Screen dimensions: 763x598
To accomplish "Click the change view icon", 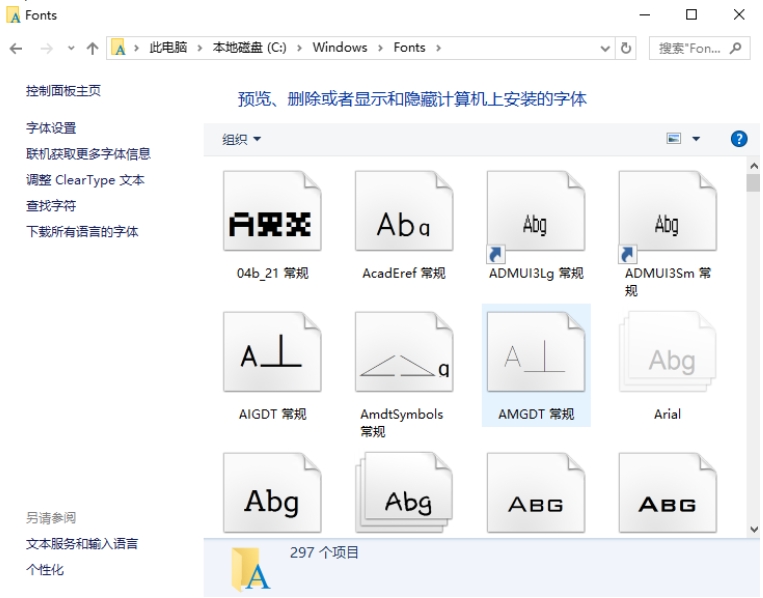I will (673, 139).
